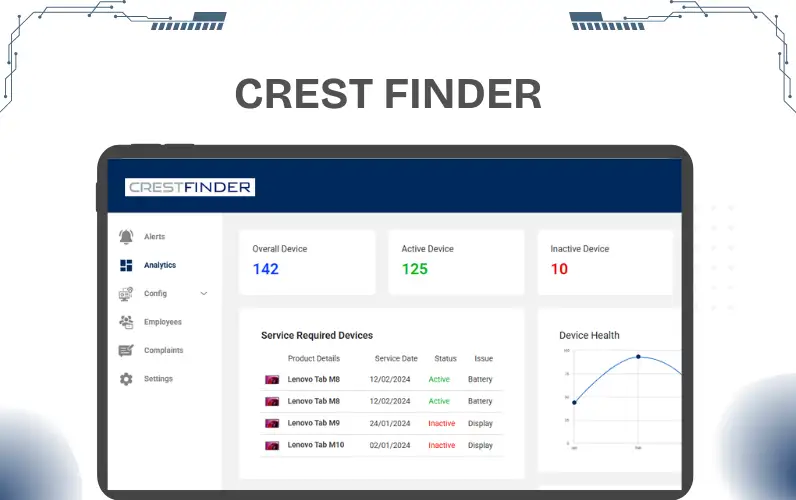Click the peak data point on health chart
The height and width of the screenshot is (500, 796).
point(638,357)
